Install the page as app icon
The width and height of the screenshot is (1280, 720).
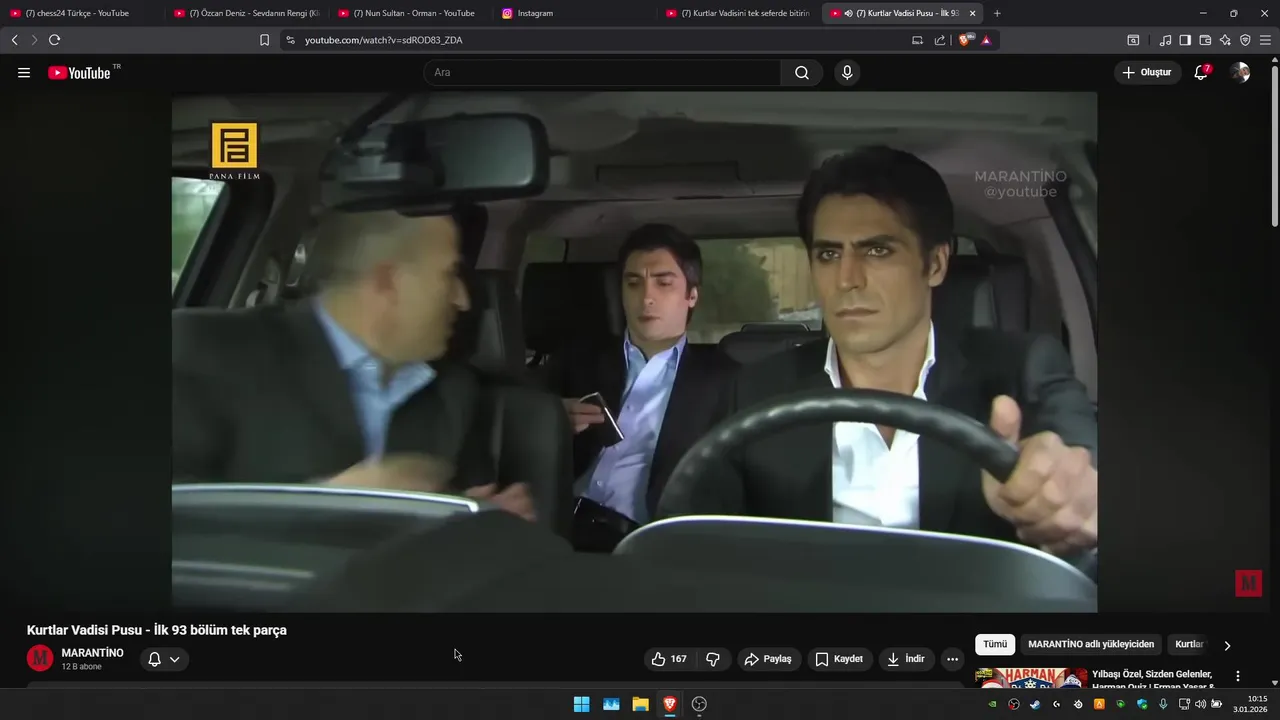coord(917,40)
